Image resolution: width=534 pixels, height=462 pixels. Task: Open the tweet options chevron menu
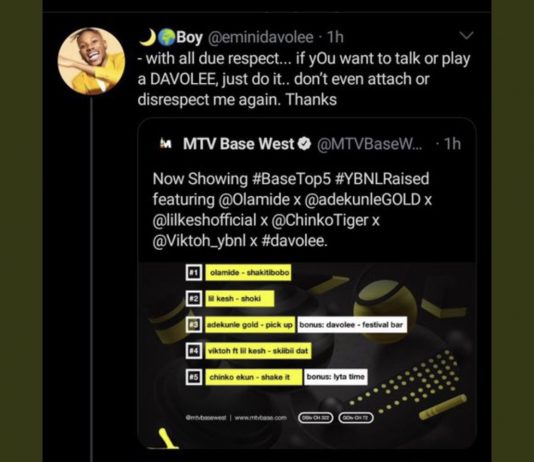pos(466,35)
